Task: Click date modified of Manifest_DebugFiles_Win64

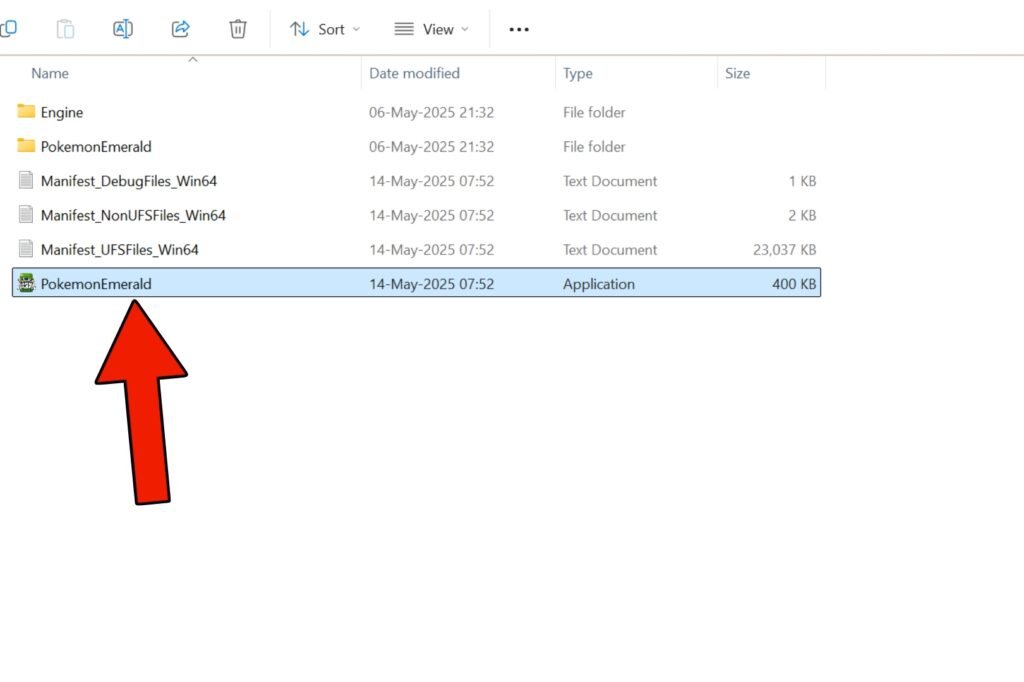Action: point(432,181)
